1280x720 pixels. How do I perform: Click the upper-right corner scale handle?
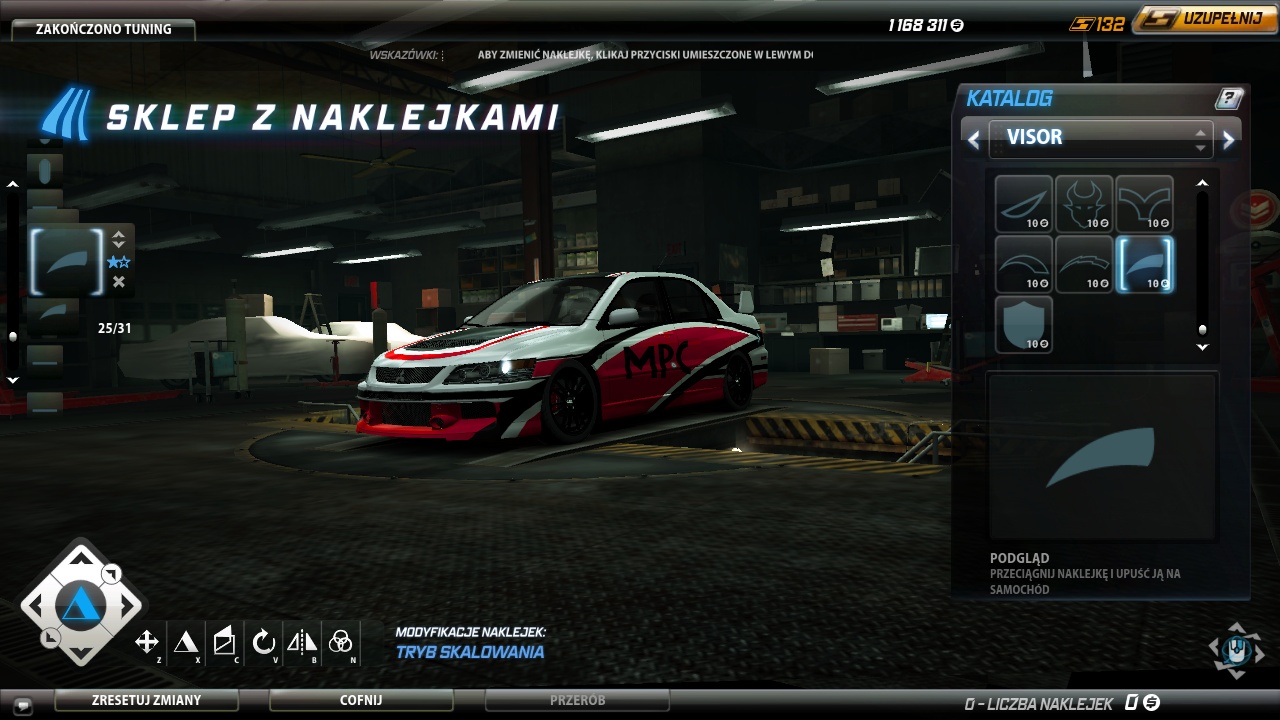112,573
